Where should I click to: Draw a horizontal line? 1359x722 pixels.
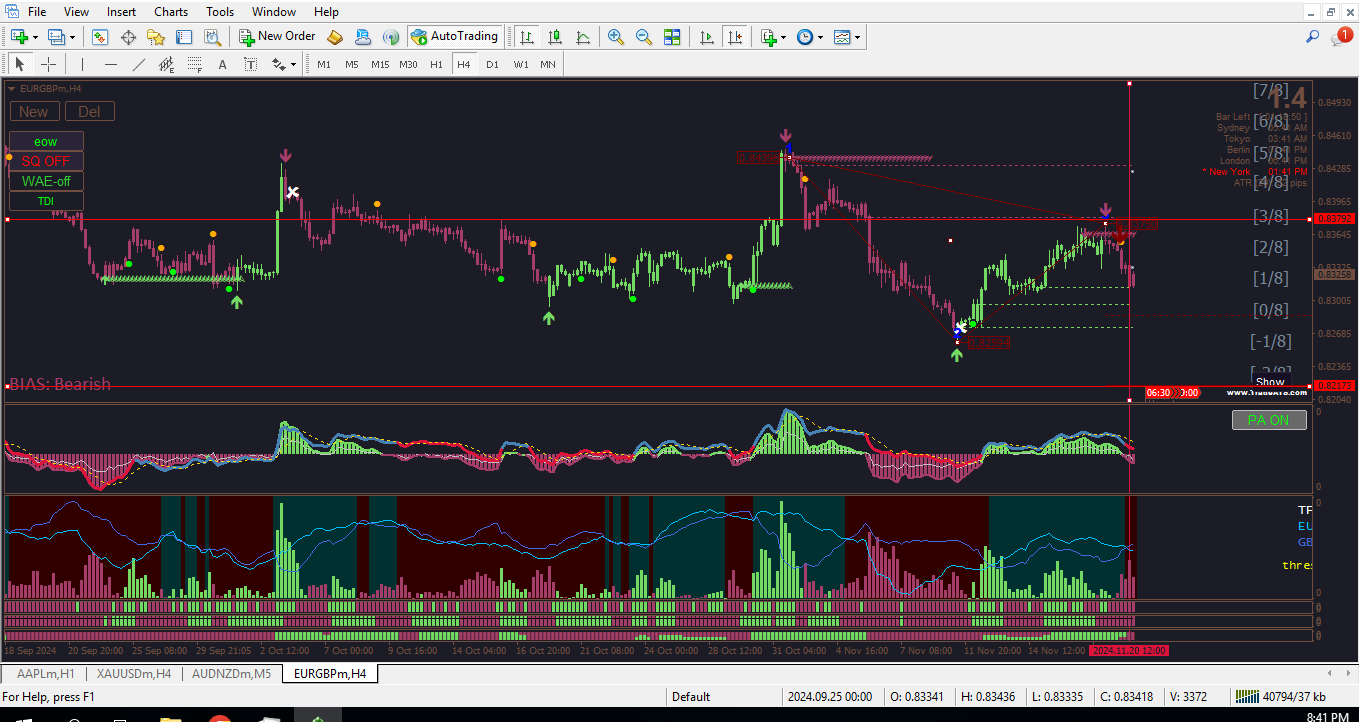(x=110, y=64)
